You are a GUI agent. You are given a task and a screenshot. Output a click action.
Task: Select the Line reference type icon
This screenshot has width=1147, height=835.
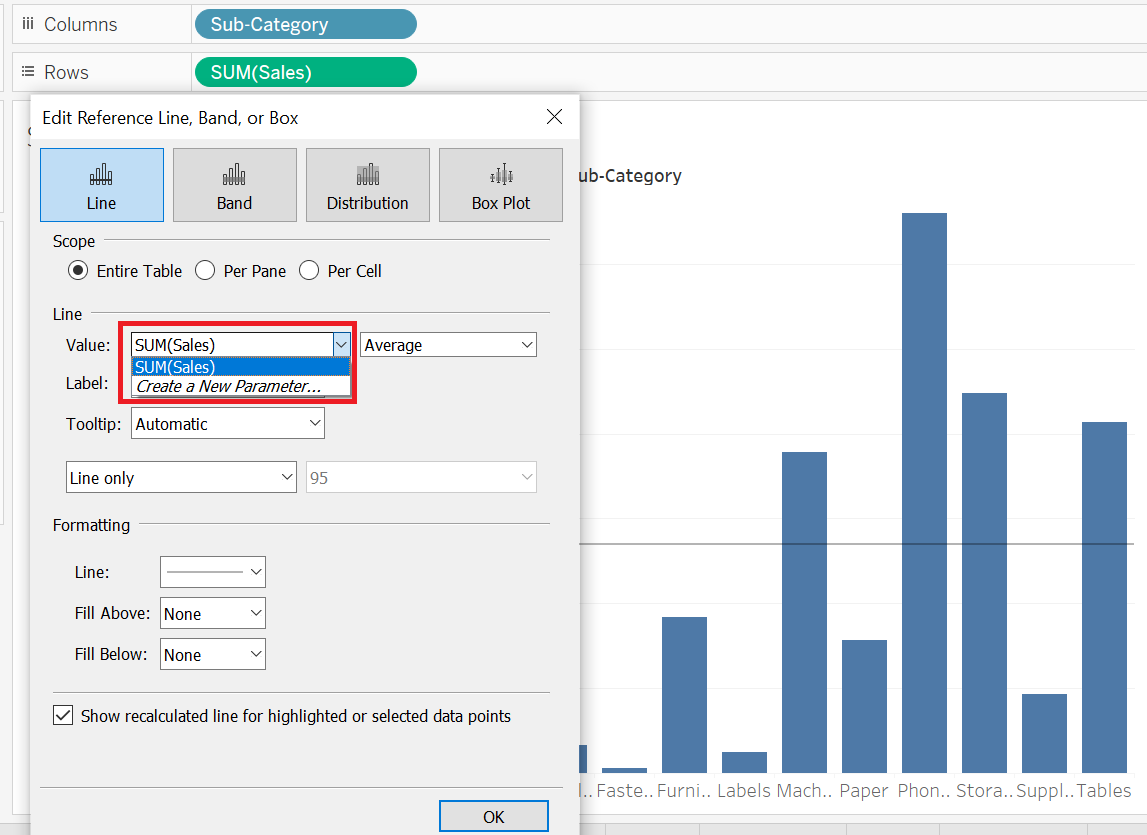(x=101, y=184)
